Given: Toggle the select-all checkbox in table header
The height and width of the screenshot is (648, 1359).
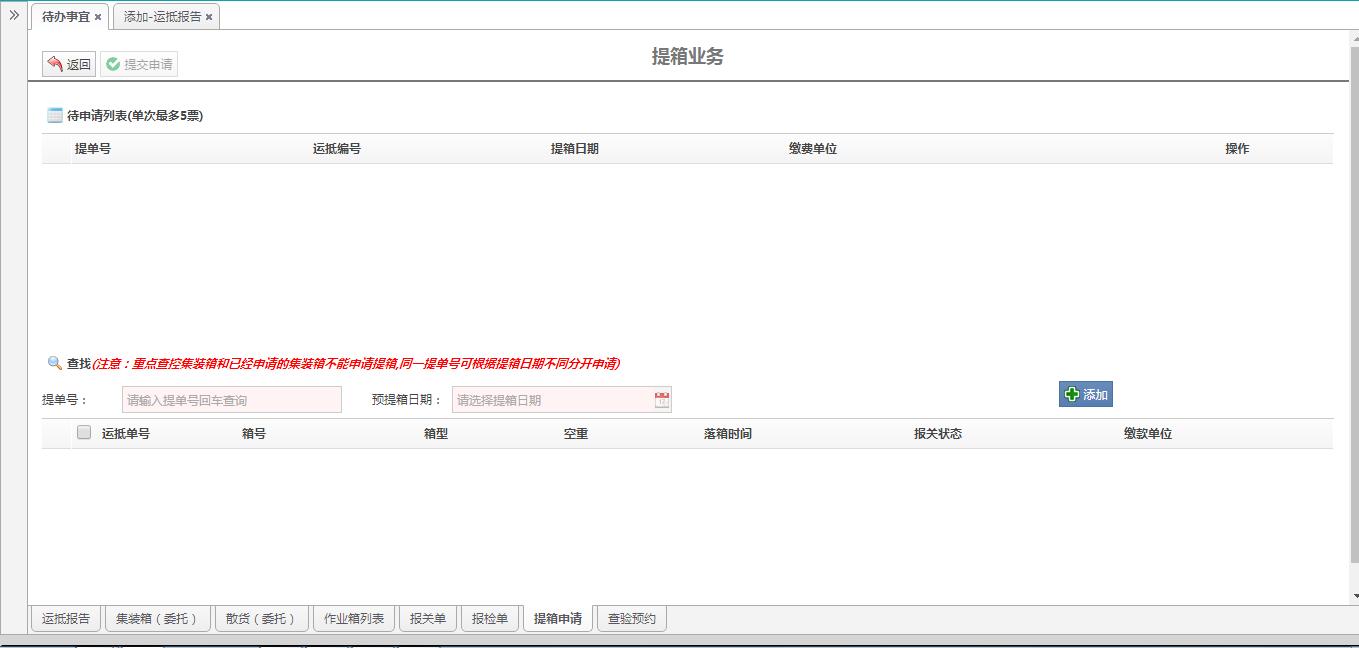Looking at the screenshot, I should [x=84, y=433].
